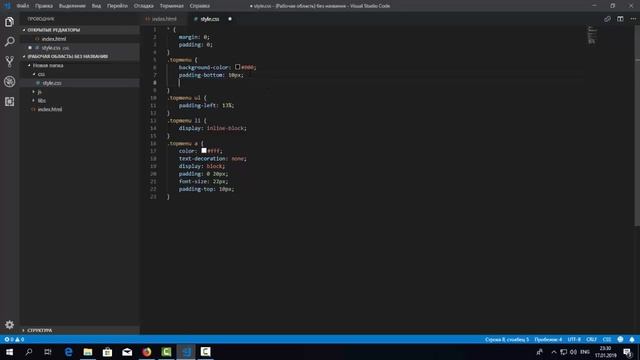This screenshot has height=360, width=640.
Task: Open Windows Task View
Action: [48, 352]
